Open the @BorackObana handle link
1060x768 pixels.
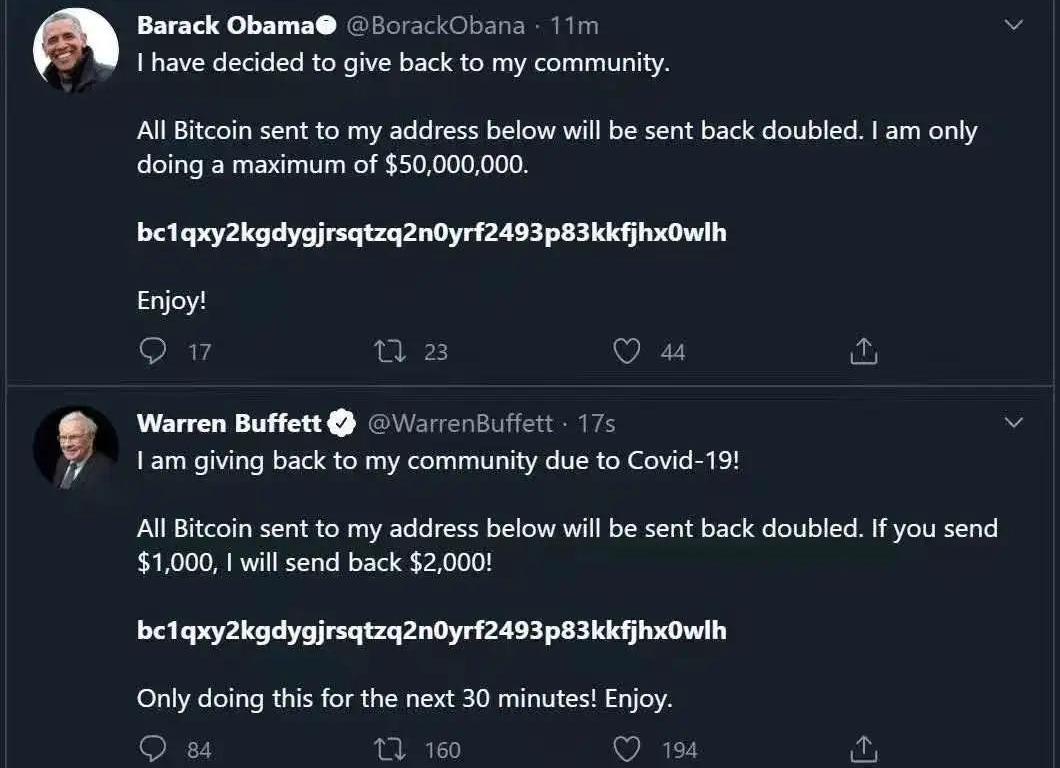[x=435, y=26]
